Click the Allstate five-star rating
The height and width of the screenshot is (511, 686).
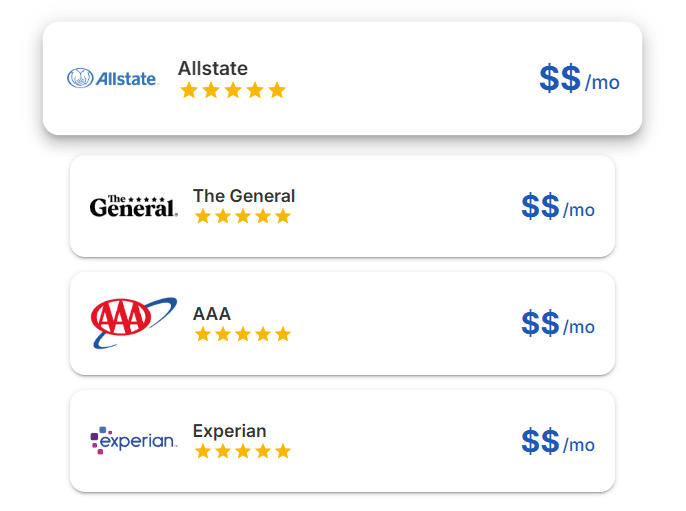click(x=233, y=91)
